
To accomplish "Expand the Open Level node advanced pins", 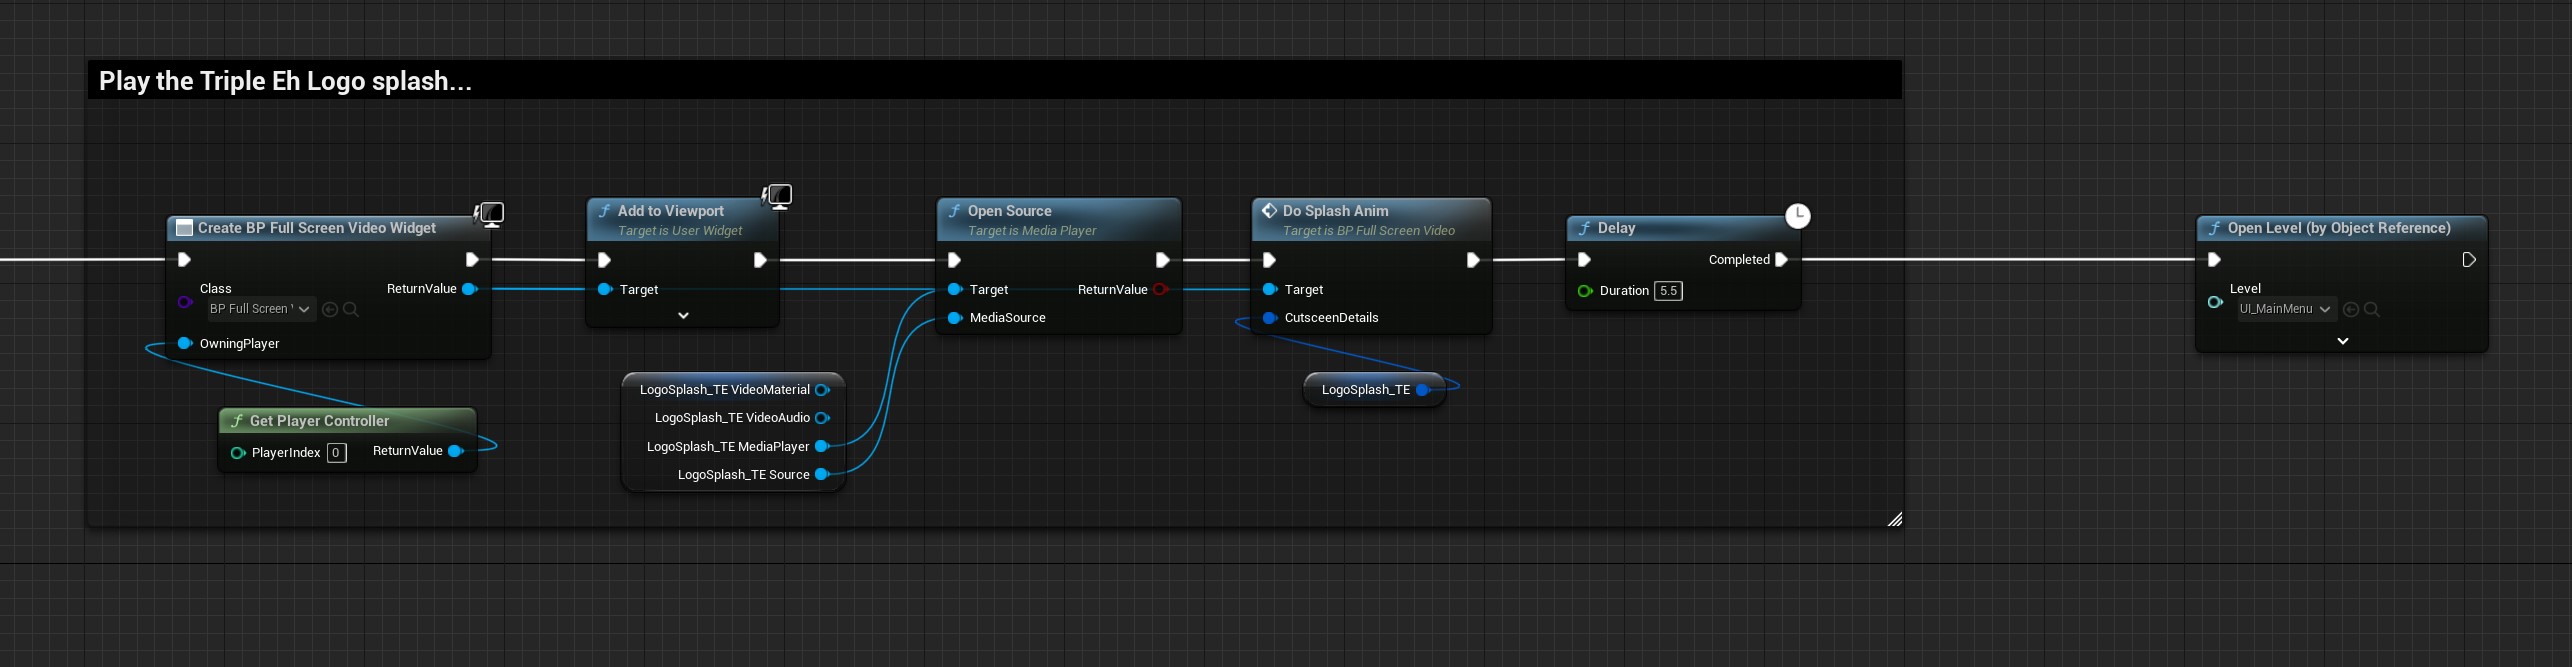I will click(2342, 341).
